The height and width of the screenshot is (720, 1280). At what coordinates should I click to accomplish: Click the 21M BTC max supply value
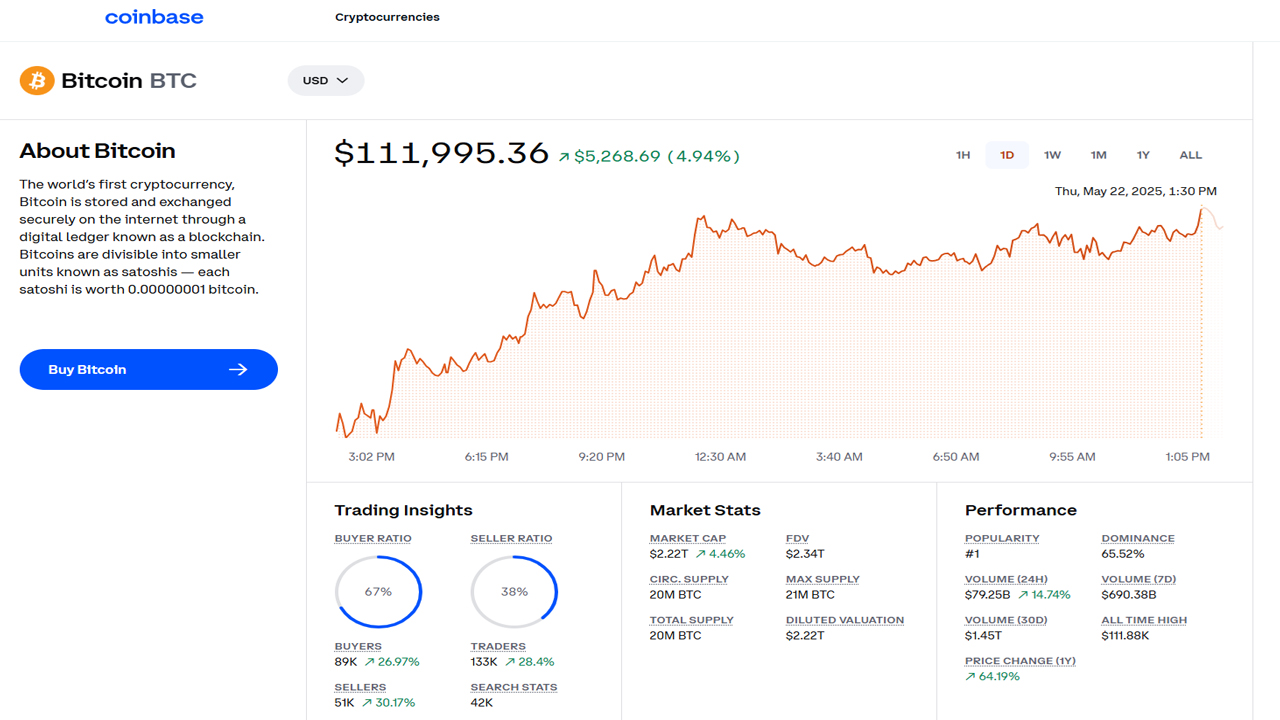coord(810,595)
